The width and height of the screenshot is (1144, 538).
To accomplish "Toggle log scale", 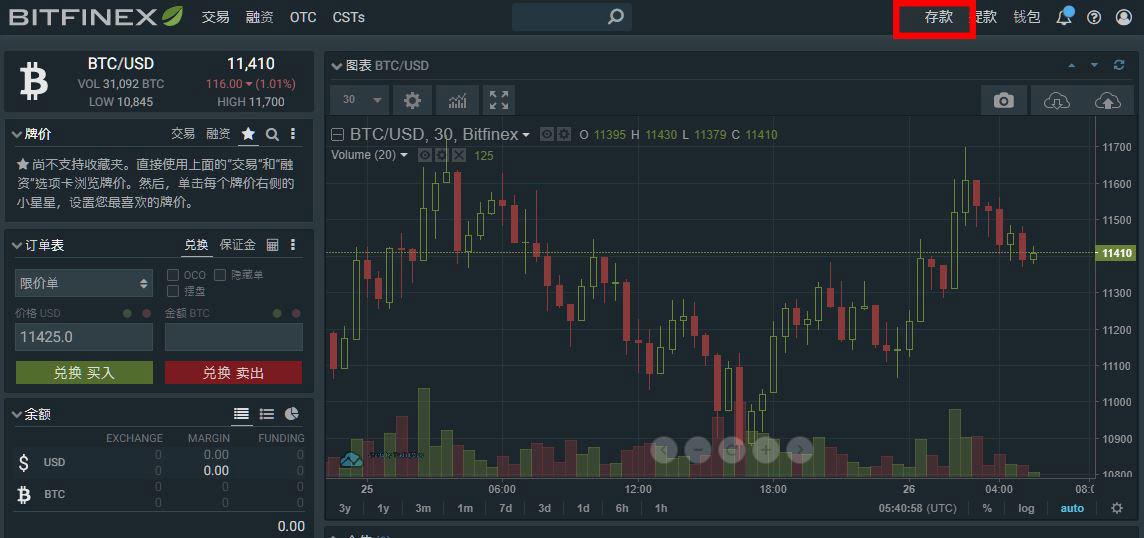I will click(1027, 508).
